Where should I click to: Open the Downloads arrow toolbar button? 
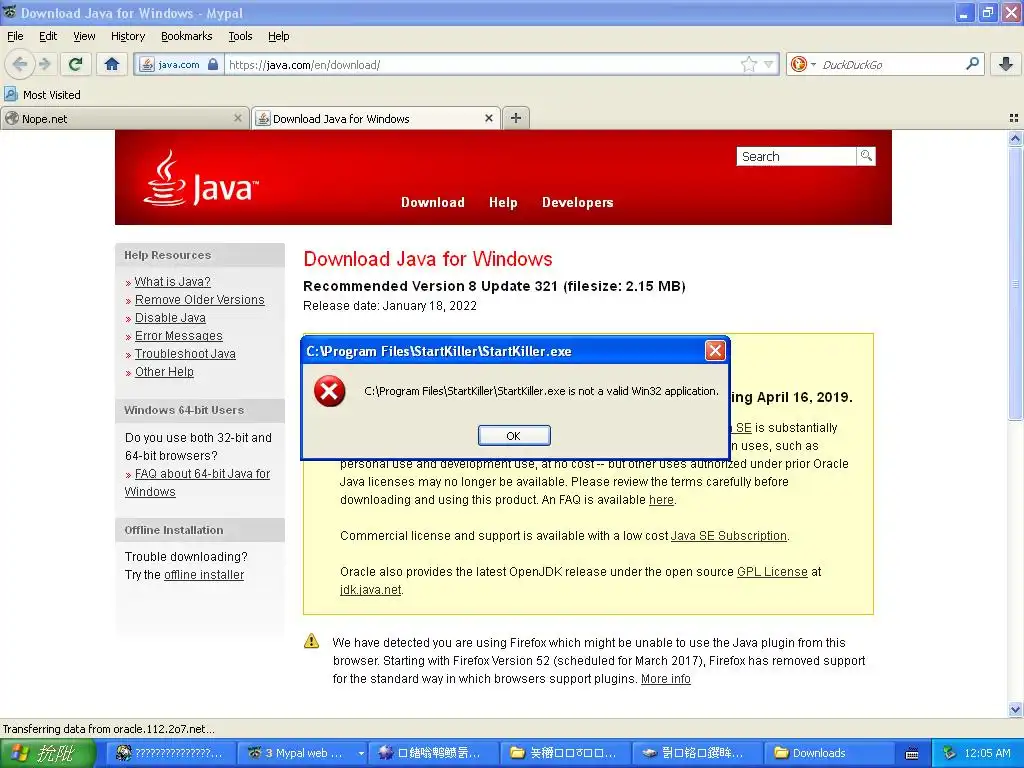pos(1006,64)
